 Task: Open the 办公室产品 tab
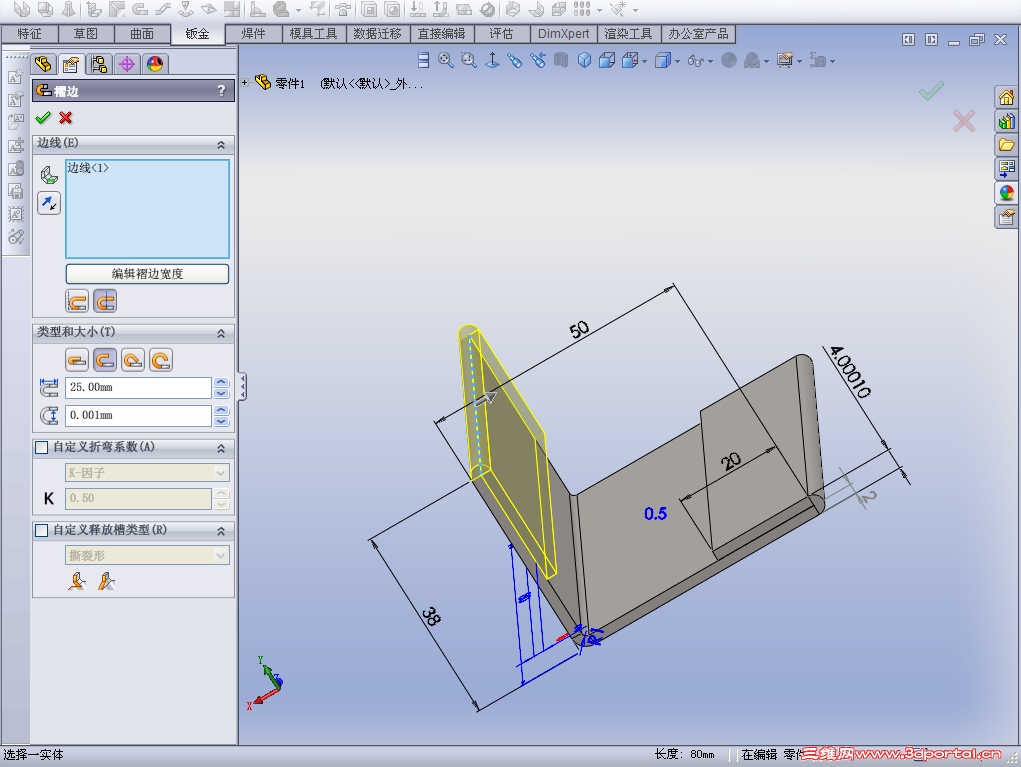[698, 34]
